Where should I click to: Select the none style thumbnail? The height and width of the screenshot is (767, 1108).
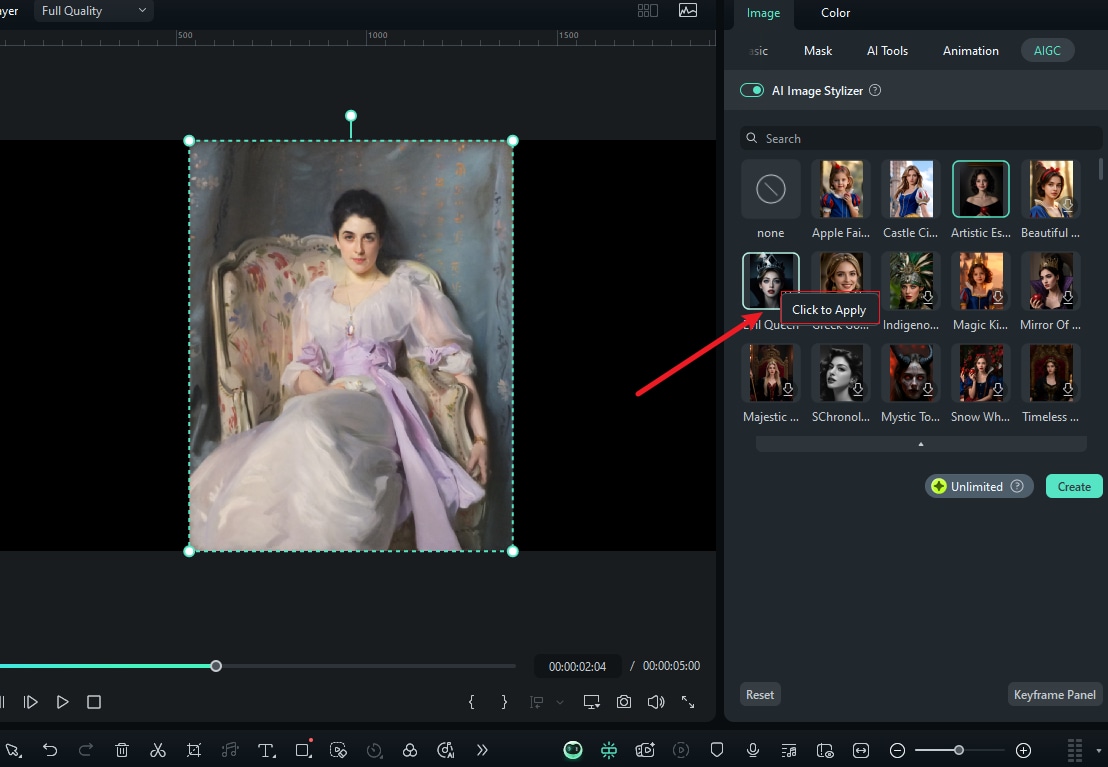click(770, 189)
